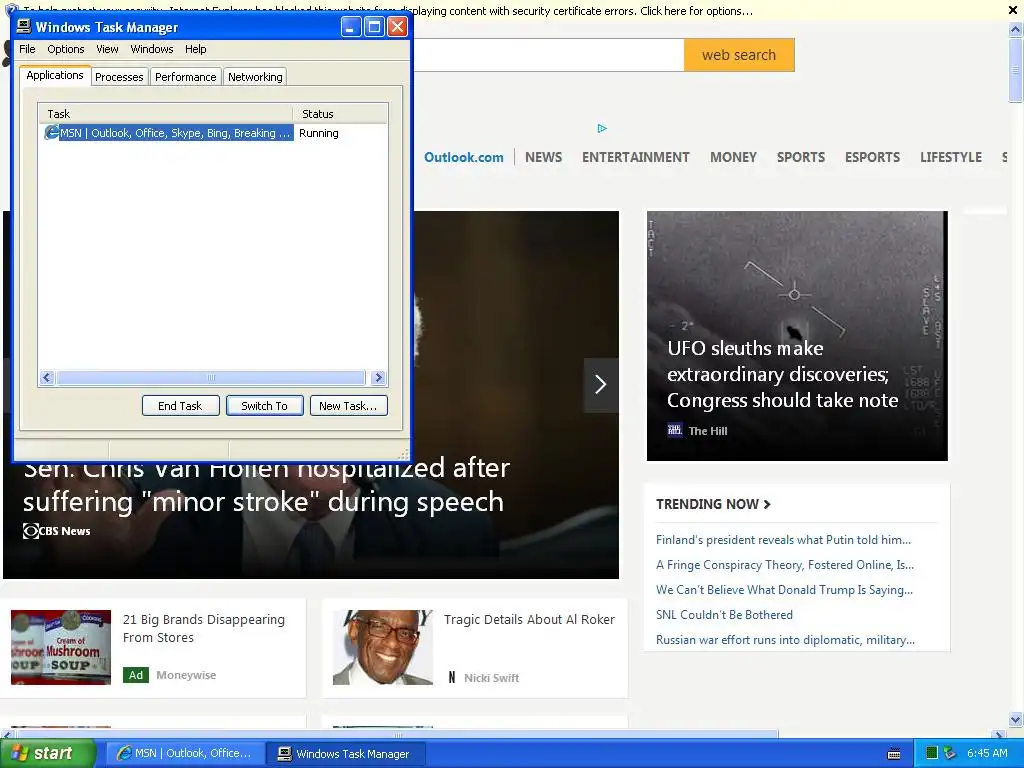Viewport: 1024px width, 768px height.
Task: Open Russian war effort trending link
Action: 785,640
